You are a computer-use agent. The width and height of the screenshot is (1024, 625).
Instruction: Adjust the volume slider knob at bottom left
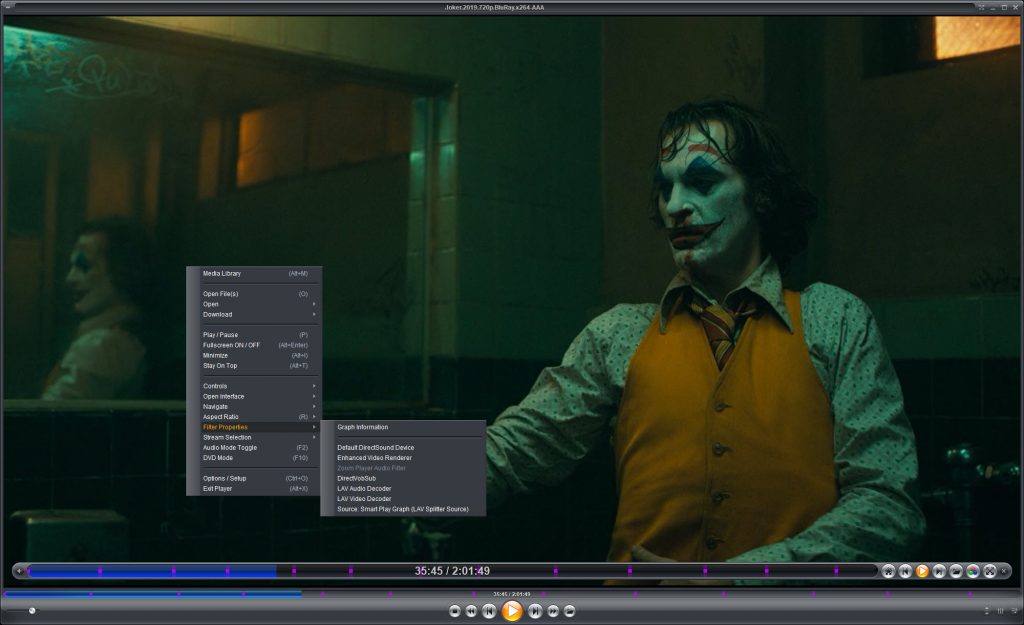[x=32, y=611]
